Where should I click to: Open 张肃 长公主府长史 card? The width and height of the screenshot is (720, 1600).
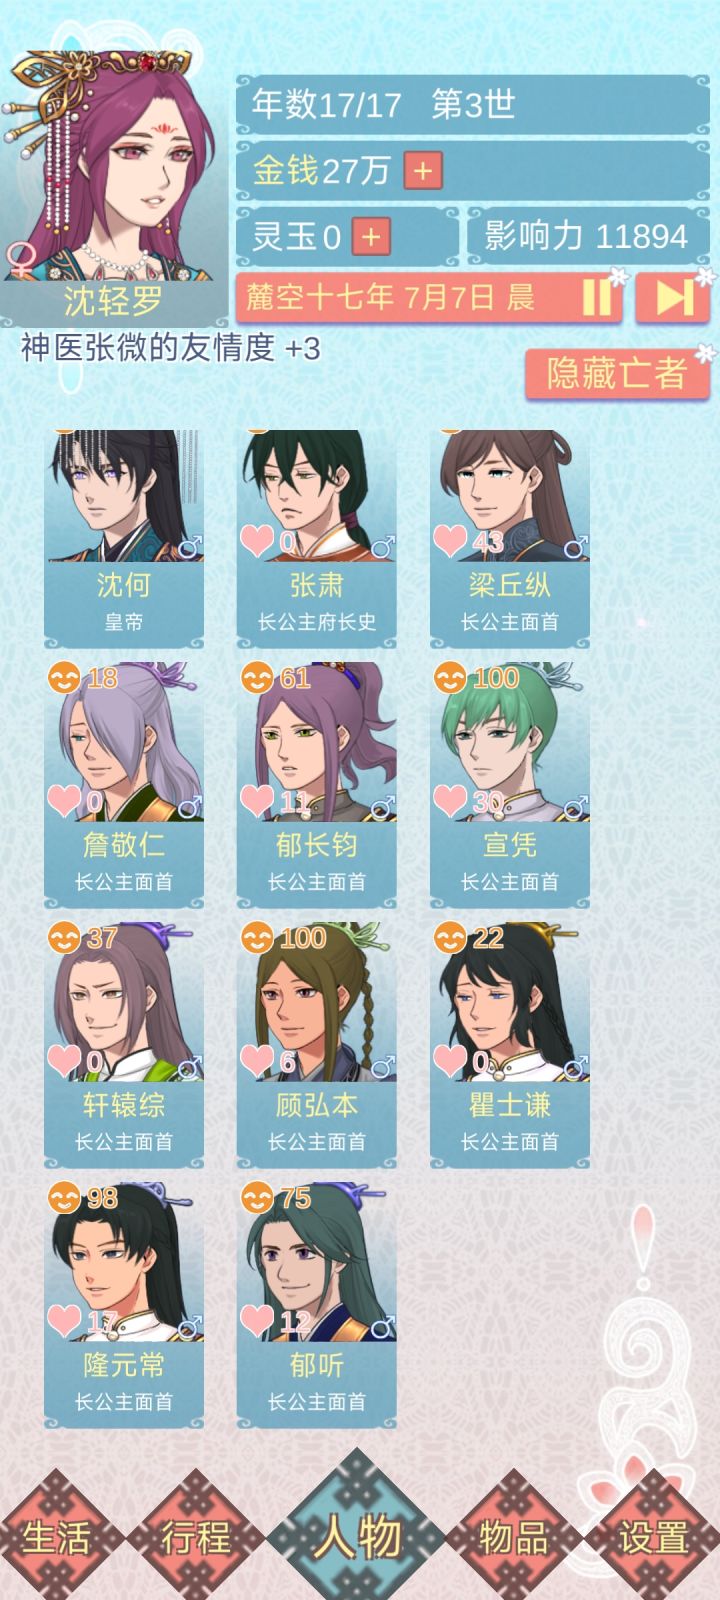[x=317, y=540]
